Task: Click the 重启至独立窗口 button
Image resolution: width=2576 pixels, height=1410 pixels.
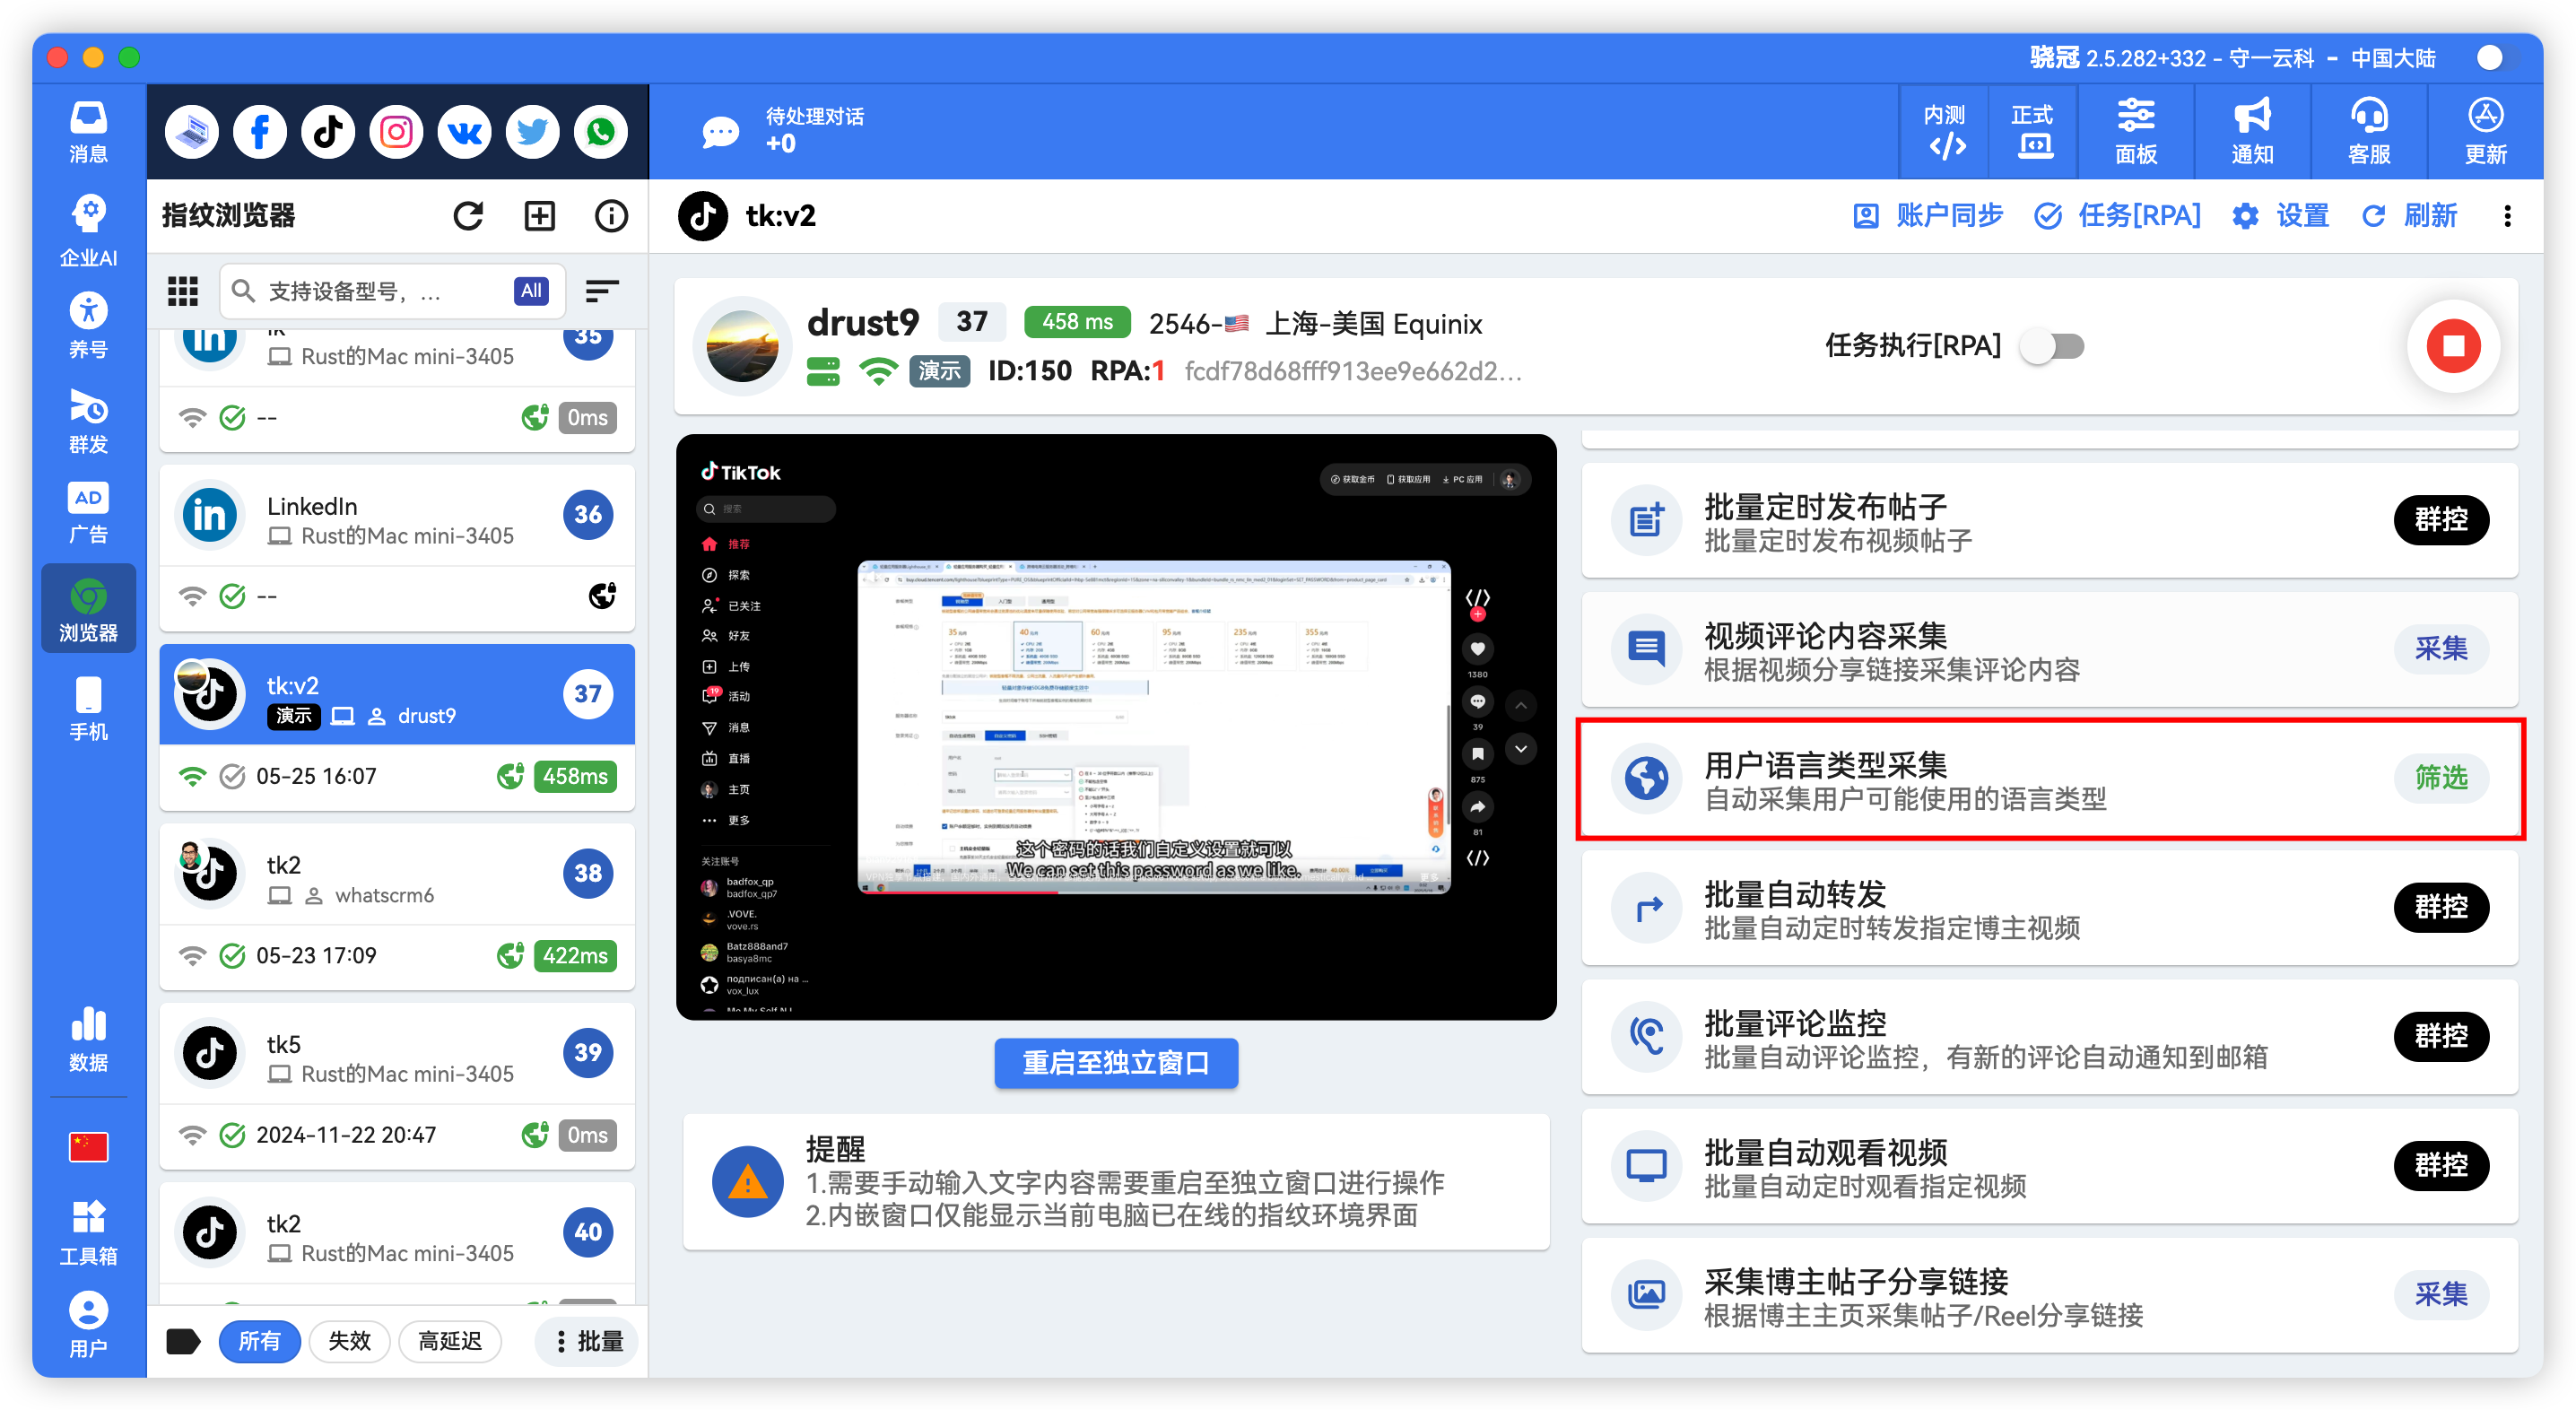Action: coord(1116,1063)
